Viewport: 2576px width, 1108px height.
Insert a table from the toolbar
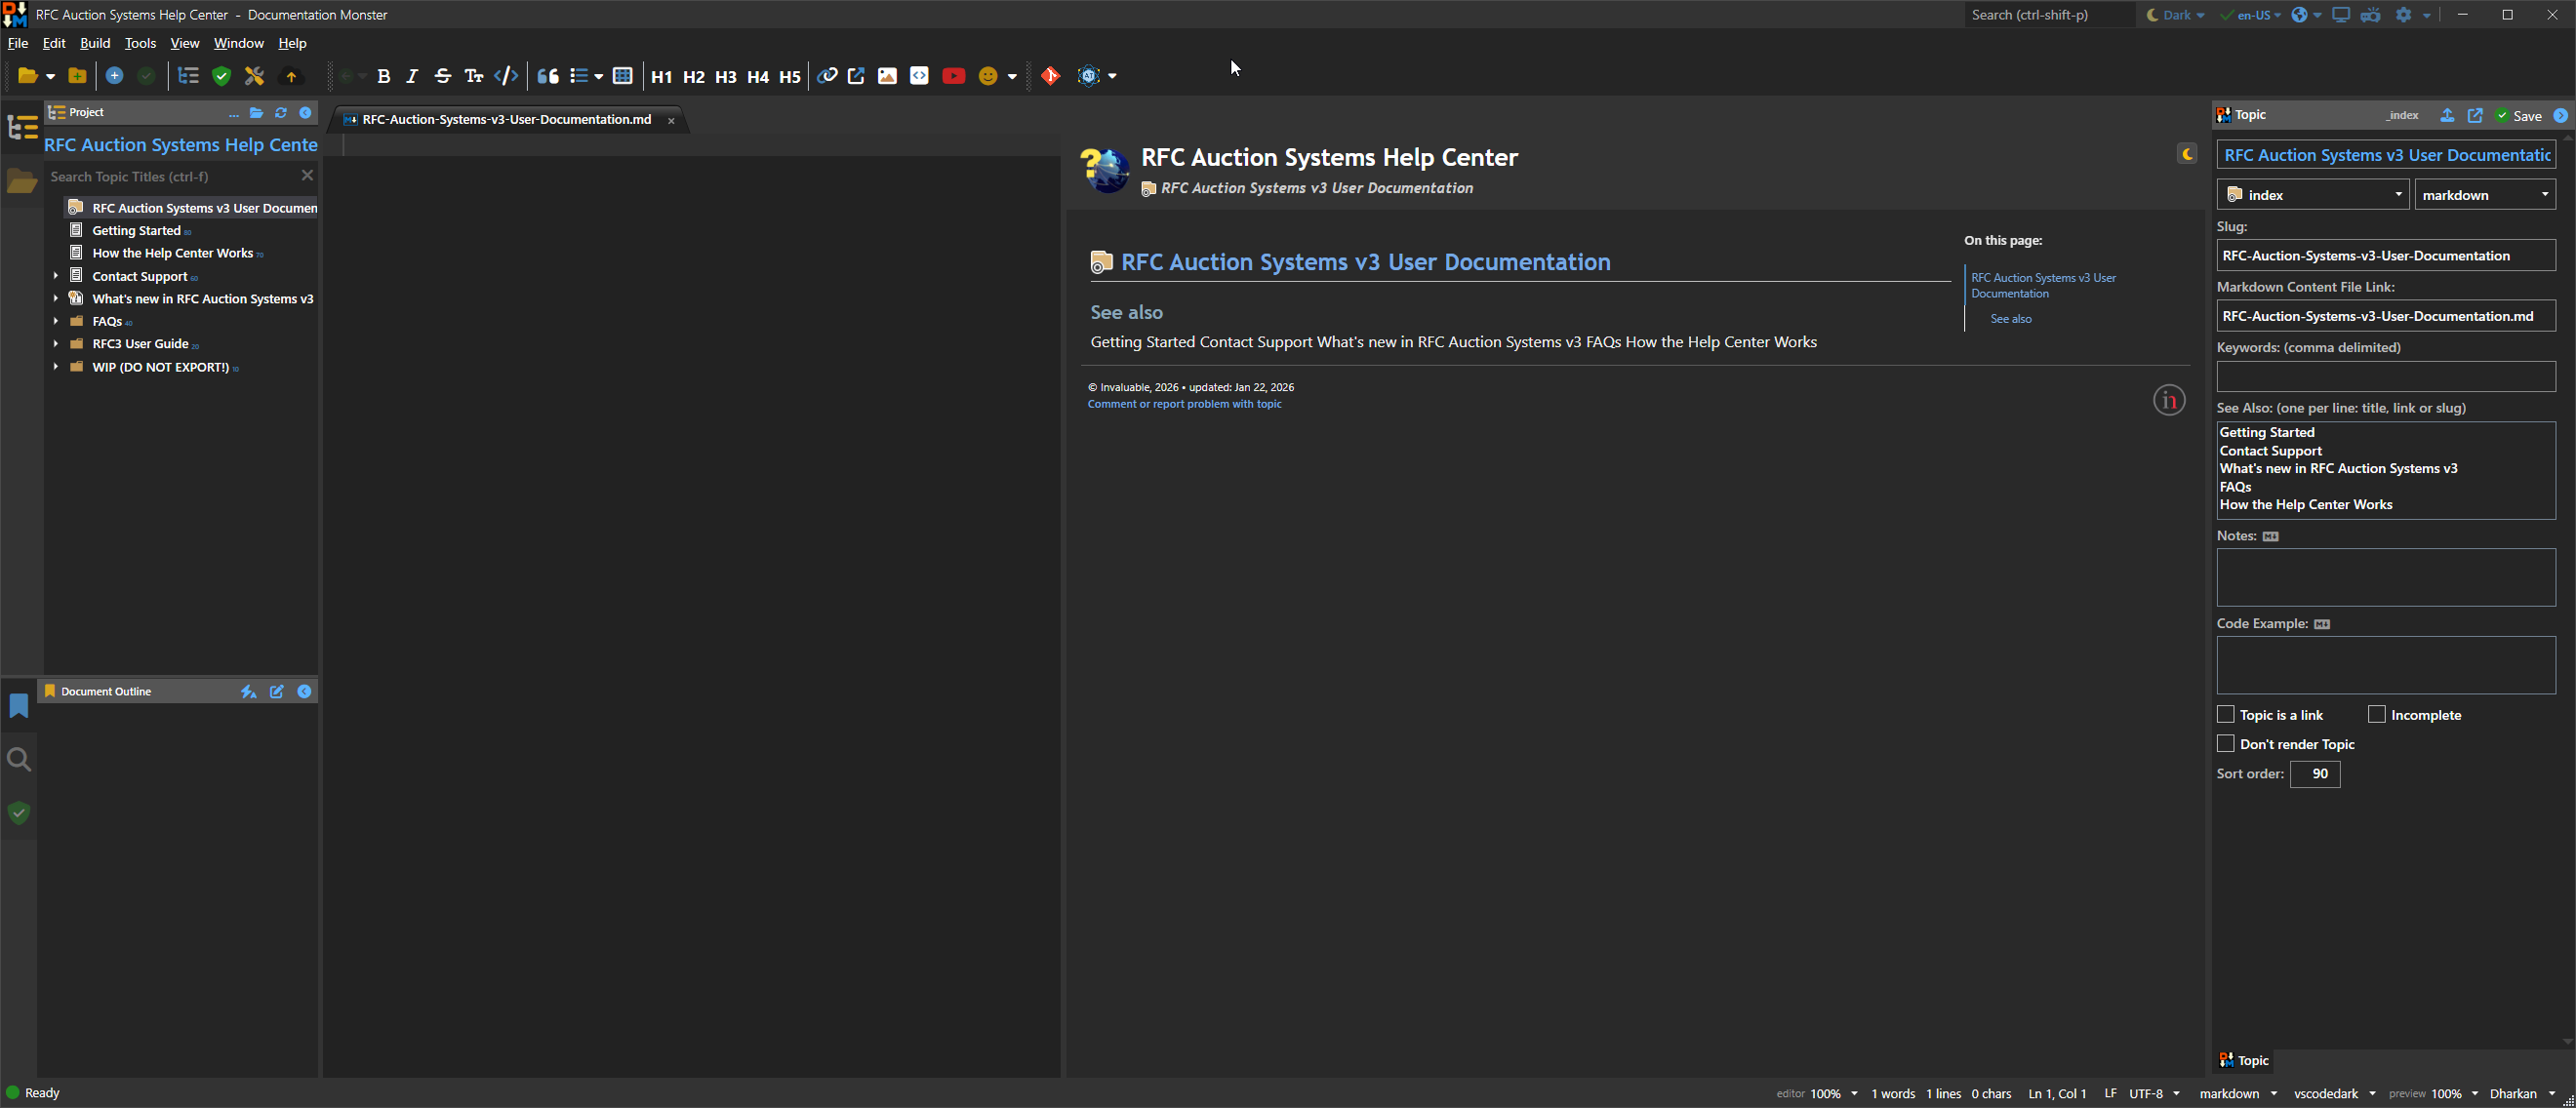[622, 76]
